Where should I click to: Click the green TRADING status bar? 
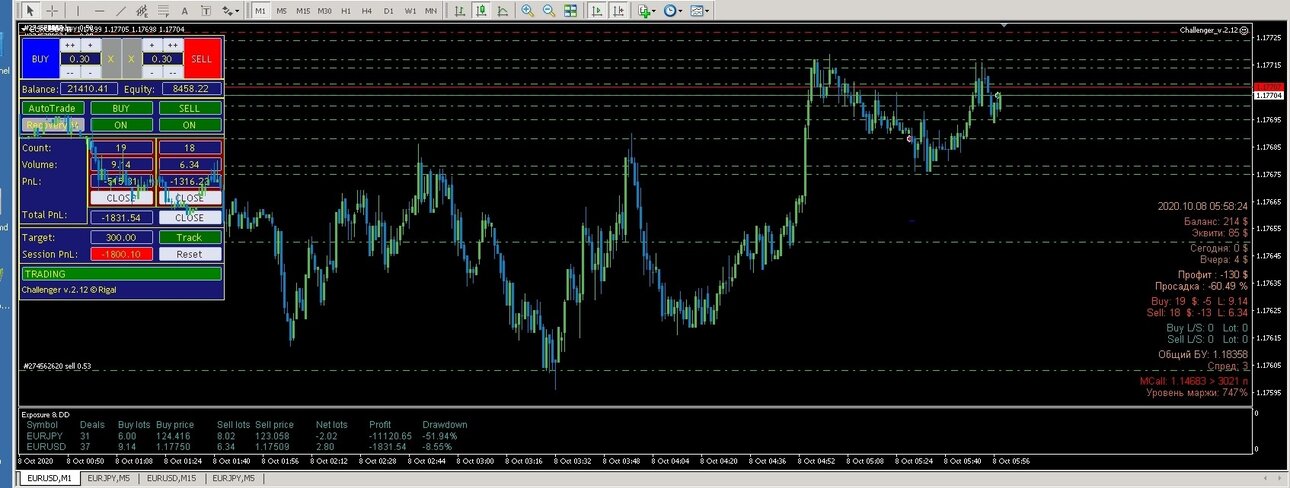pyautogui.click(x=121, y=273)
